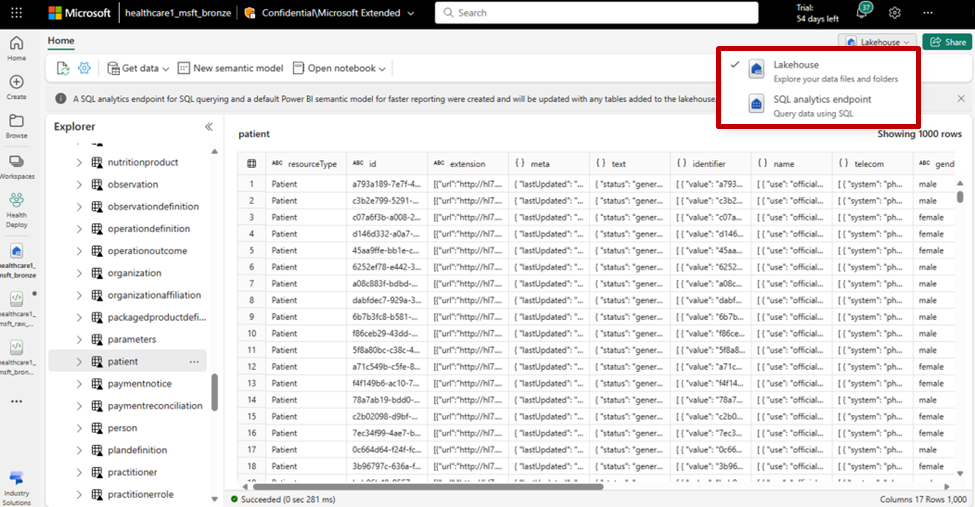Click the nutritionproduct table icon
This screenshot has height=507, width=975.
97,162
